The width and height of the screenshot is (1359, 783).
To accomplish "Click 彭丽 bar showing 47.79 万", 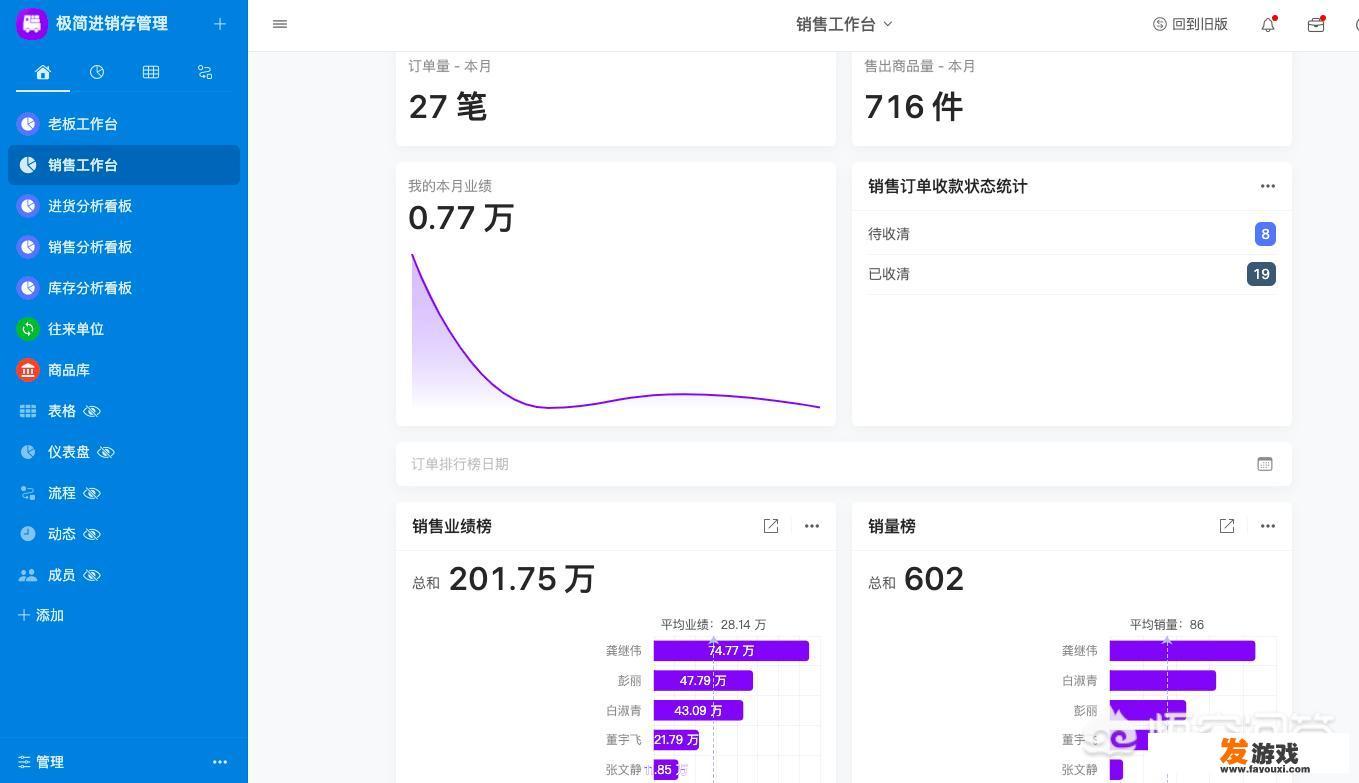I will (703, 681).
